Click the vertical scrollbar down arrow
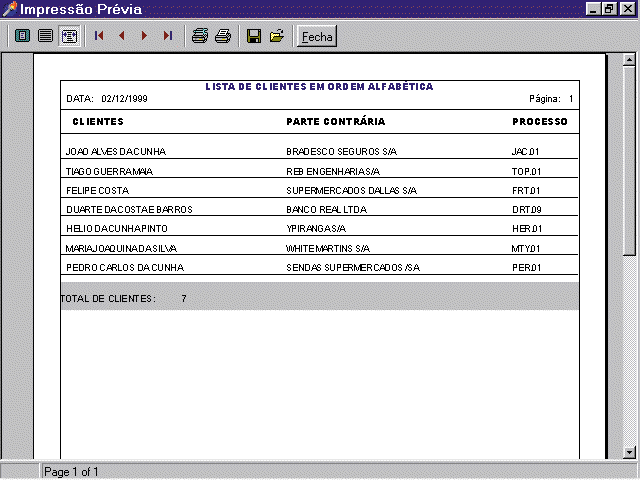 pyautogui.click(x=630, y=452)
